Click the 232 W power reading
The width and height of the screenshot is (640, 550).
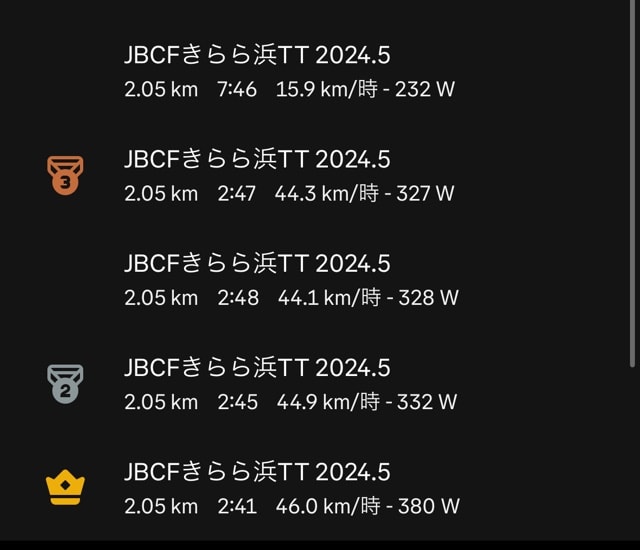pos(424,89)
